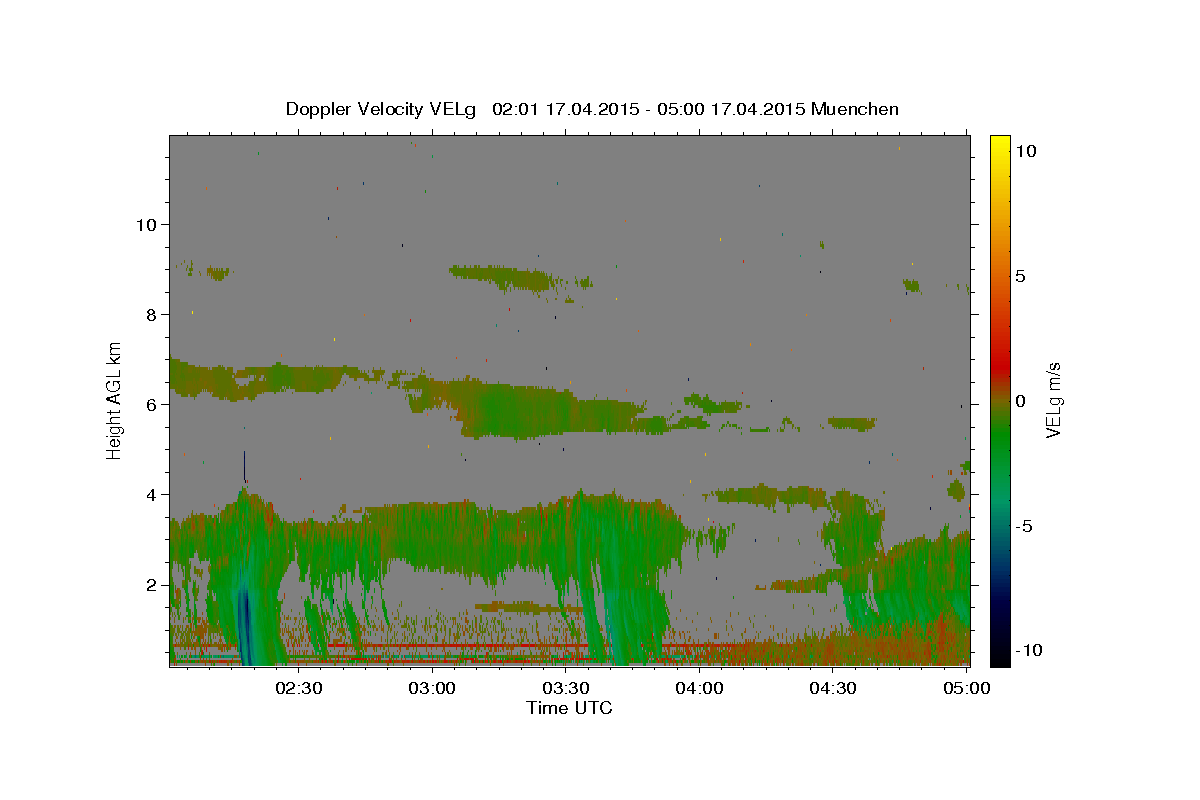Click the colorbar value -10
Screen dimensions: 1200x800
coord(1028,651)
